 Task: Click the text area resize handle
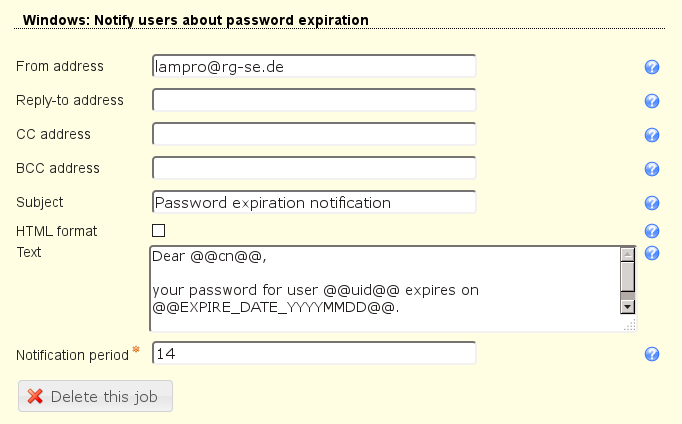pos(629,325)
